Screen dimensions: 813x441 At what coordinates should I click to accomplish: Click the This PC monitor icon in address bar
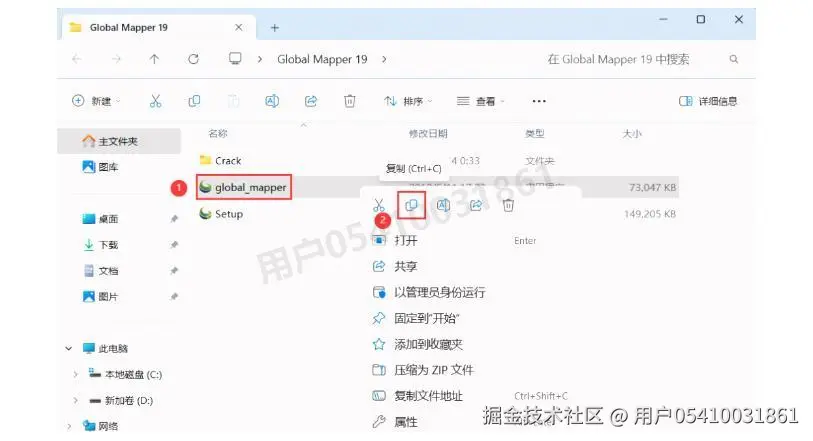[x=235, y=59]
